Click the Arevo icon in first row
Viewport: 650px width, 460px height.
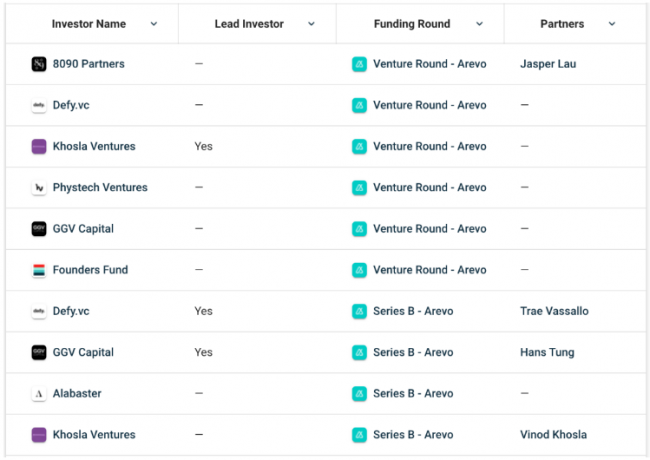coord(360,64)
